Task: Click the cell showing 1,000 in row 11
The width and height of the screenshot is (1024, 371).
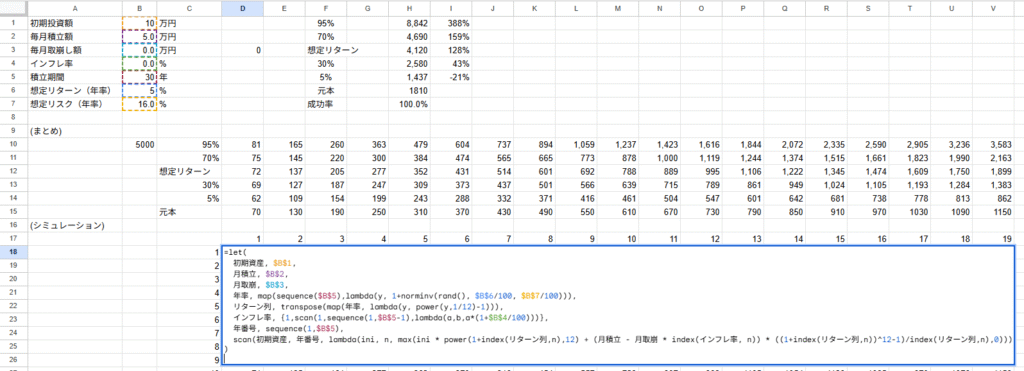Action: pyautogui.click(x=659, y=158)
